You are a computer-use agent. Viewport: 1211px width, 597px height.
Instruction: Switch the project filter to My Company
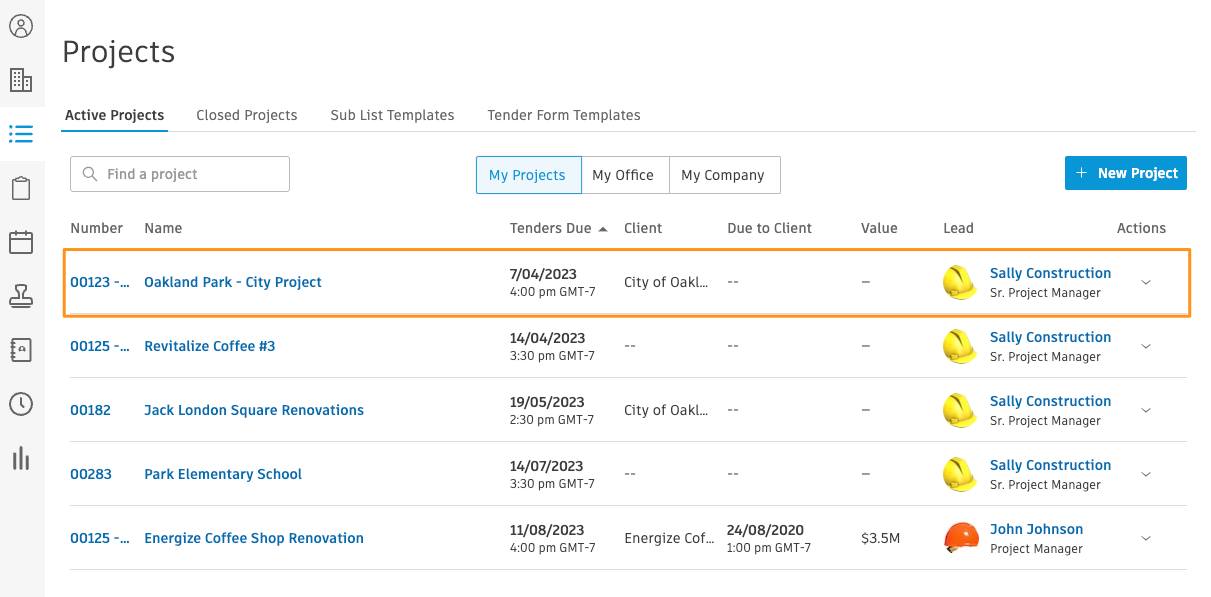click(x=722, y=175)
